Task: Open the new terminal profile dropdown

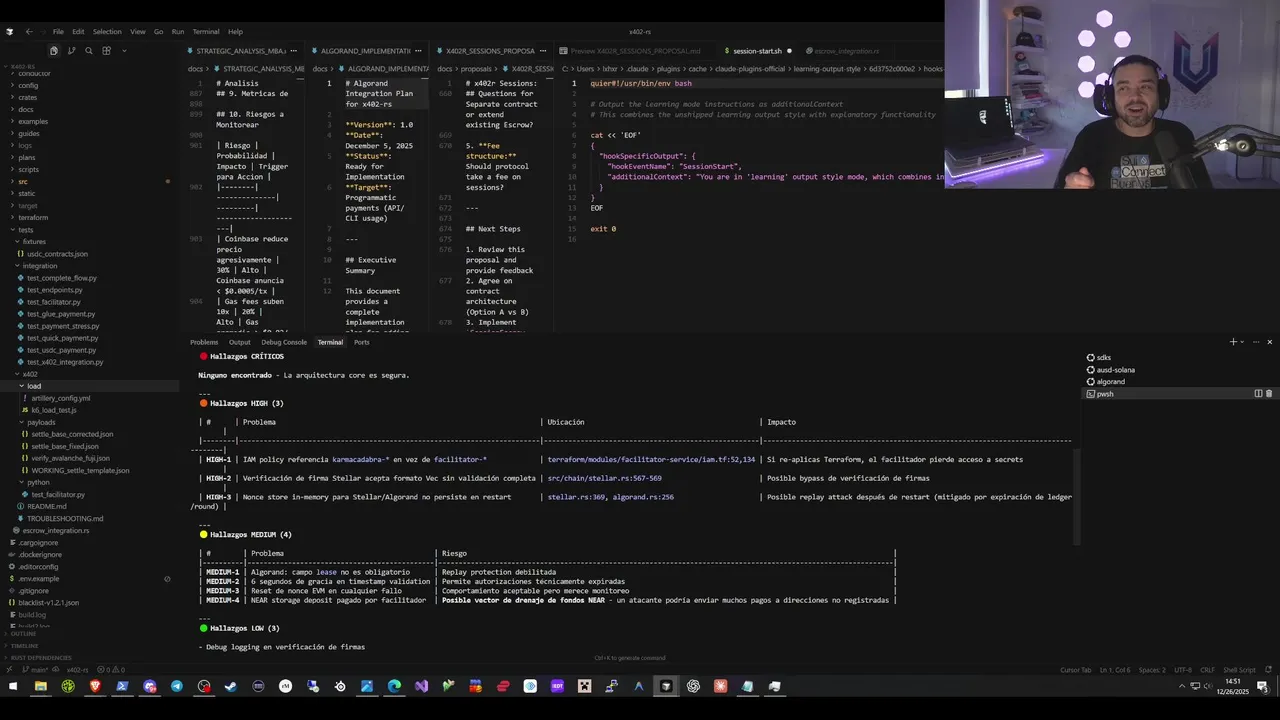Action: point(1242,342)
